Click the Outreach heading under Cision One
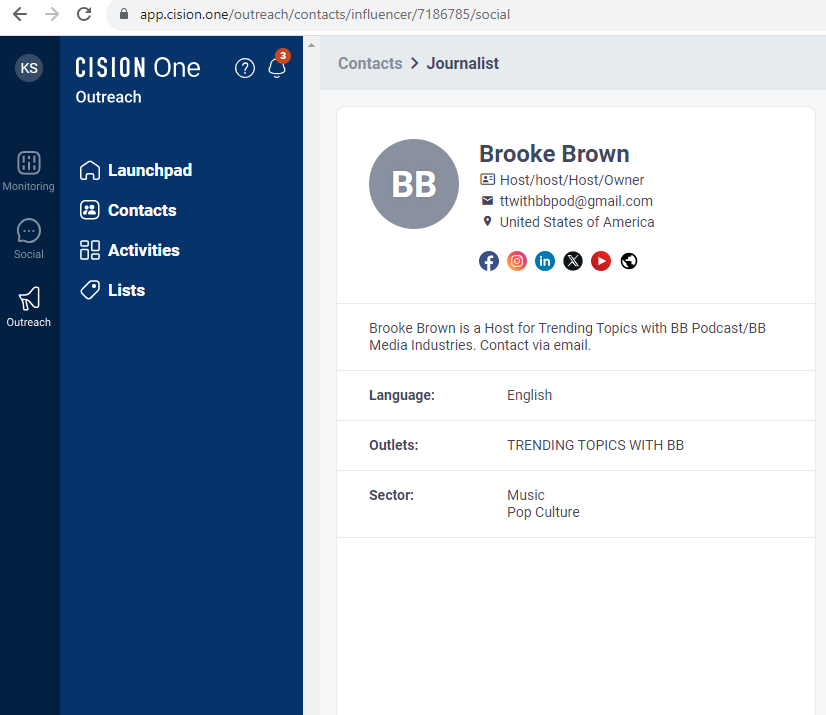The width and height of the screenshot is (826, 715). [x=109, y=97]
